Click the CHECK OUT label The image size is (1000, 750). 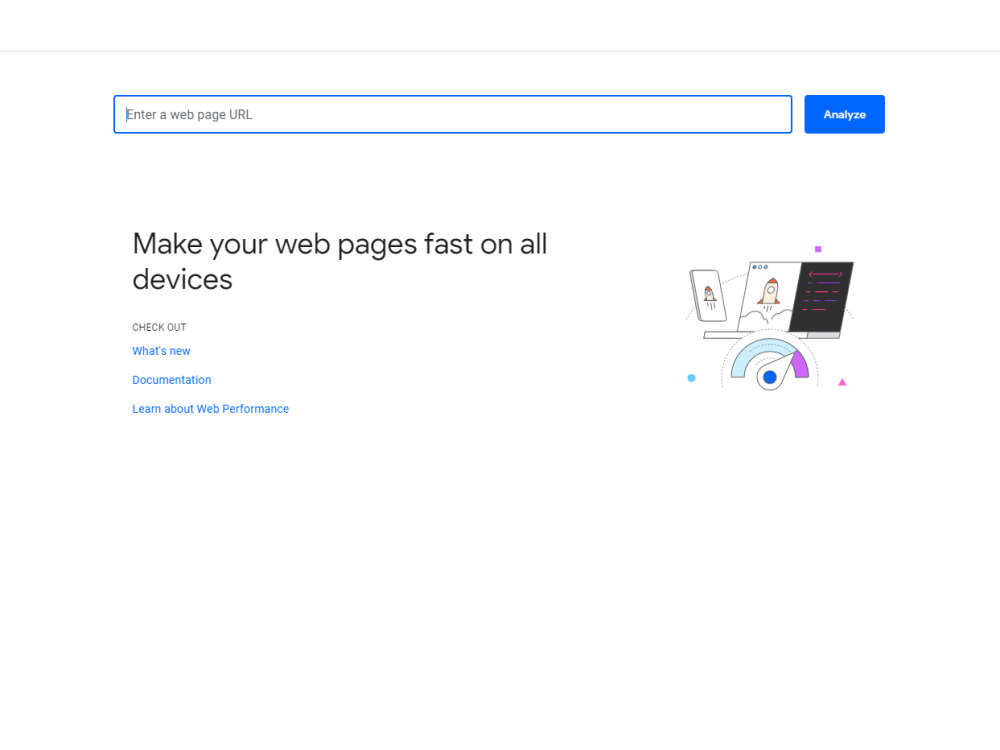tap(159, 327)
